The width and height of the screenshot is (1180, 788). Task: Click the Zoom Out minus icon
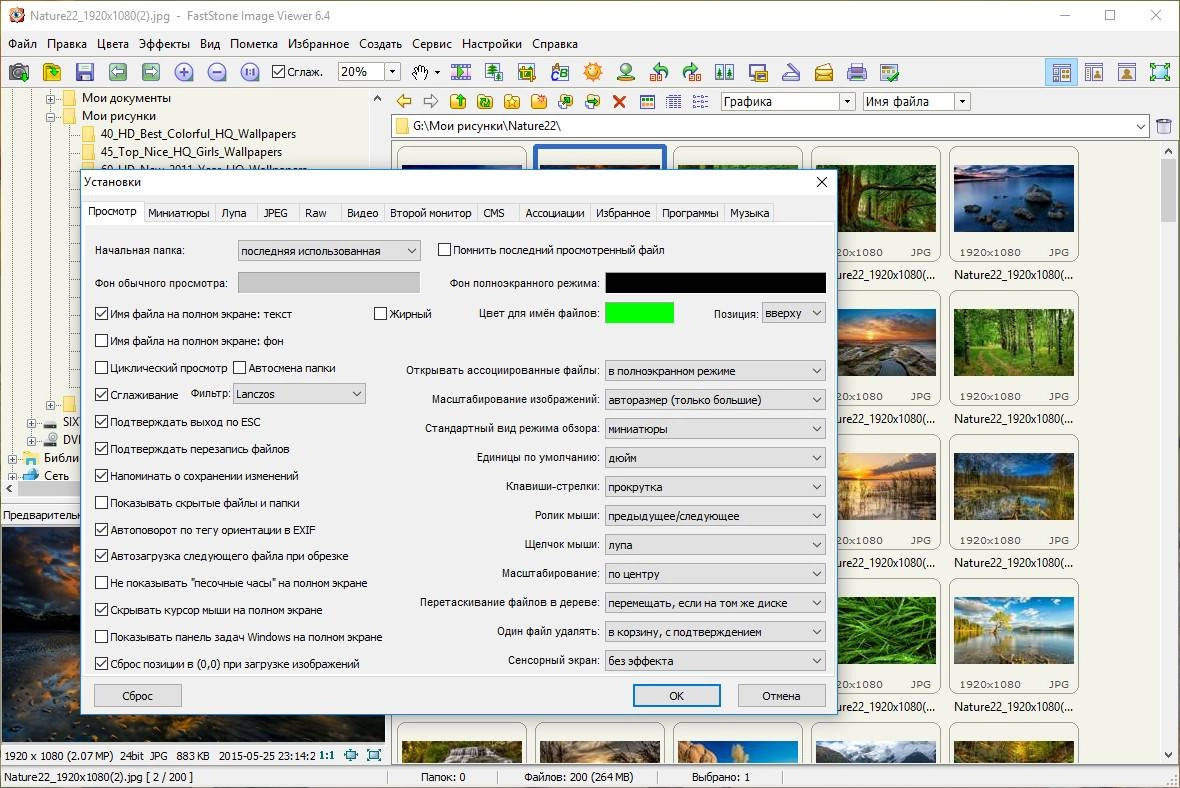click(217, 72)
